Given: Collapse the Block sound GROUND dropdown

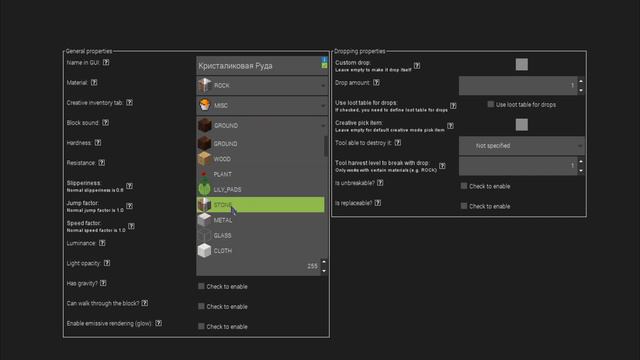Looking at the screenshot, I should [262, 126].
